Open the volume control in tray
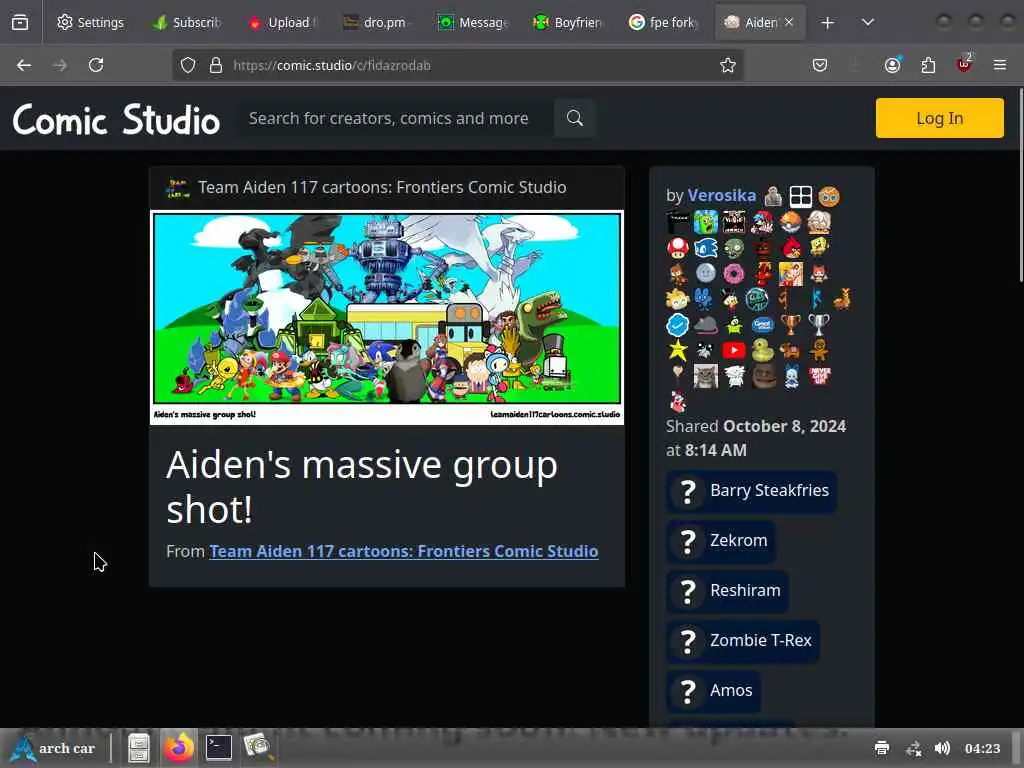Screen dimensions: 1024x768 click(x=942, y=748)
